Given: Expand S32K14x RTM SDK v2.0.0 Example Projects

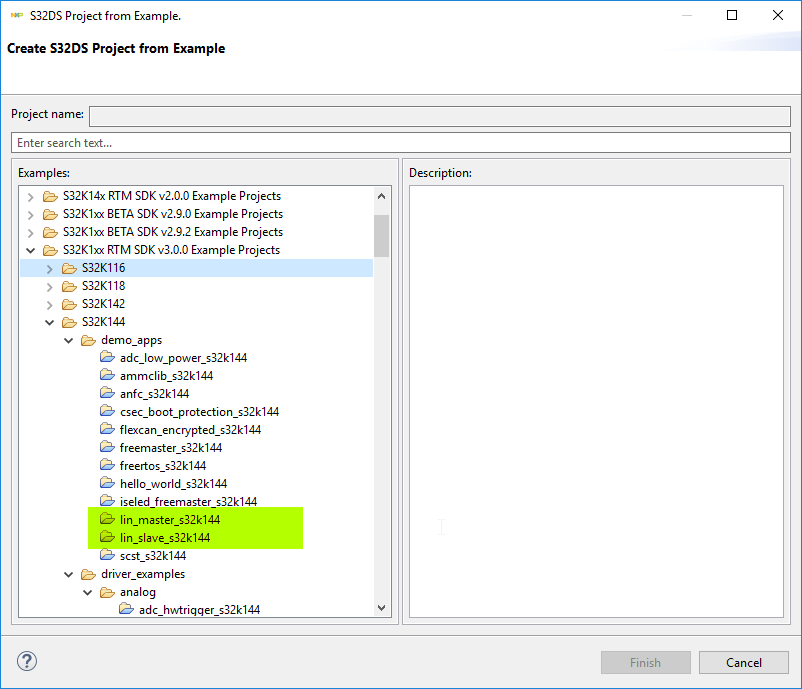Looking at the screenshot, I should click(31, 197).
